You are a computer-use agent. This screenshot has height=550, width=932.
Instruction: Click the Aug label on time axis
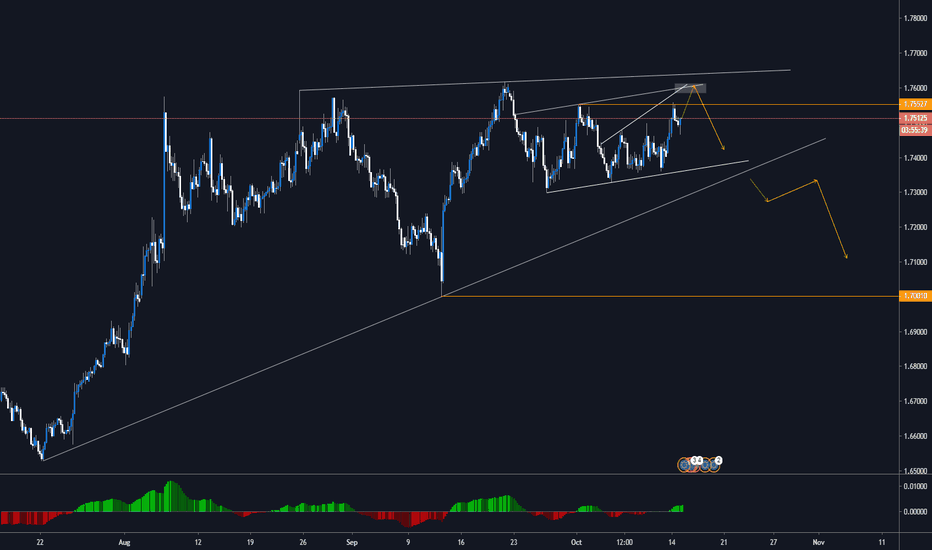tap(124, 542)
